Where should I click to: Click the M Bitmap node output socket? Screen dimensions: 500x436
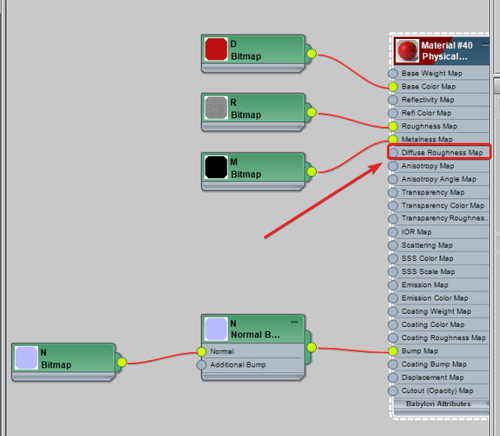[x=311, y=172]
